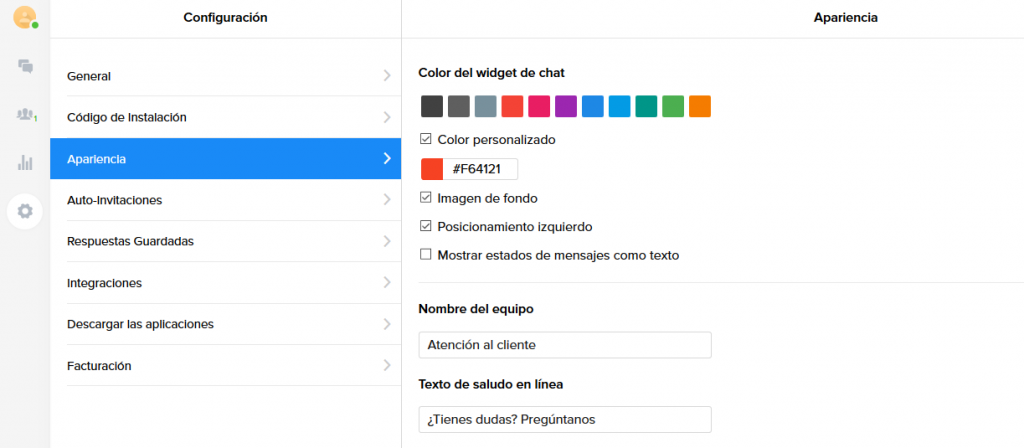Uncheck Posicionamiento izquierdo checkbox

tap(426, 226)
